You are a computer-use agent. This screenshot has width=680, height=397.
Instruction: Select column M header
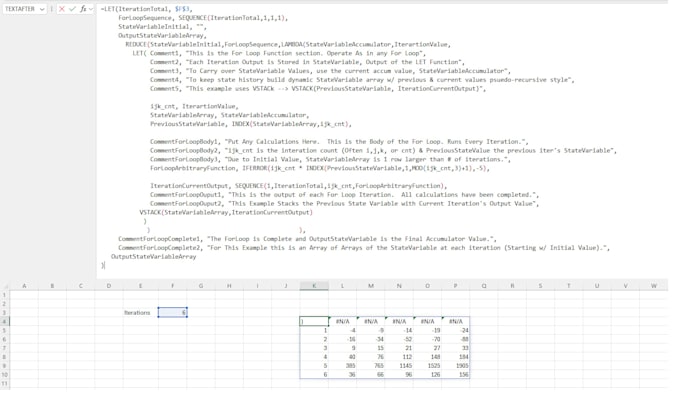click(371, 286)
